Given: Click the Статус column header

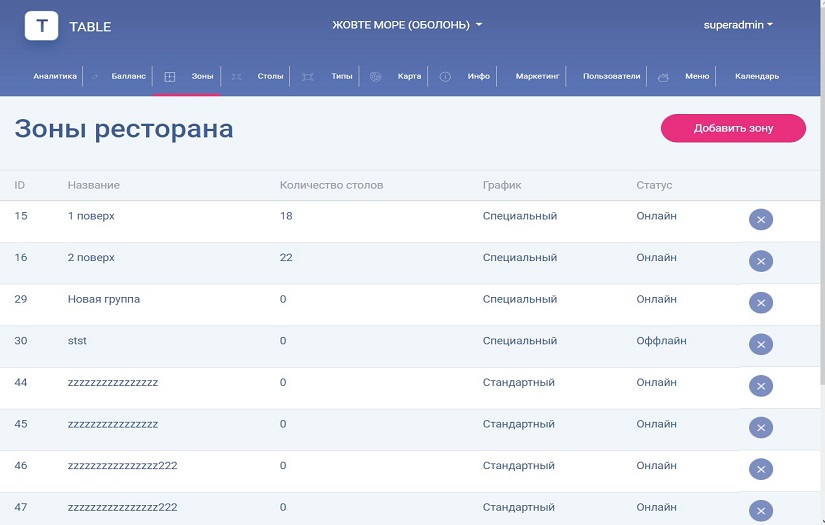Looking at the screenshot, I should (654, 185).
